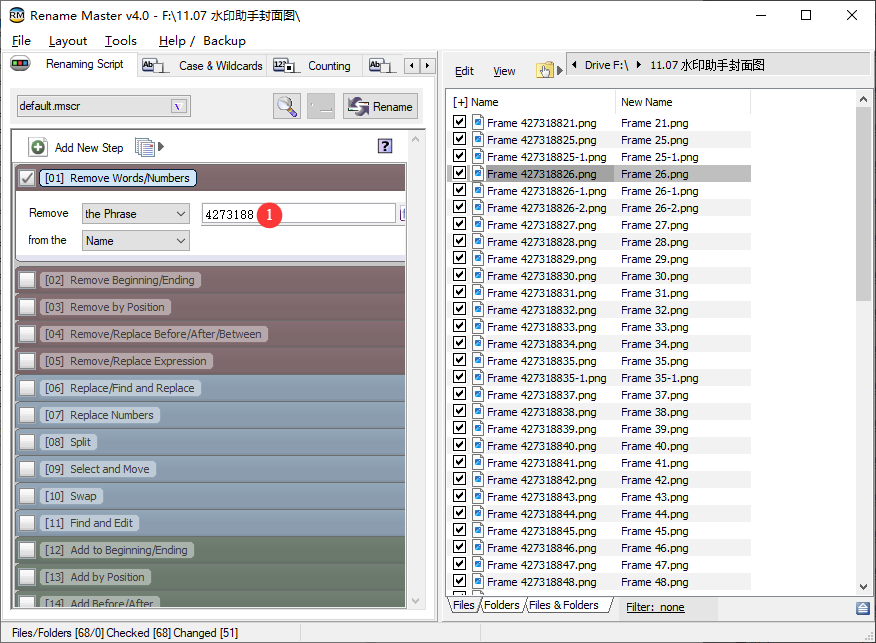Click the folder browse hand icon
Viewport: 876px width, 643px height.
[x=545, y=70]
